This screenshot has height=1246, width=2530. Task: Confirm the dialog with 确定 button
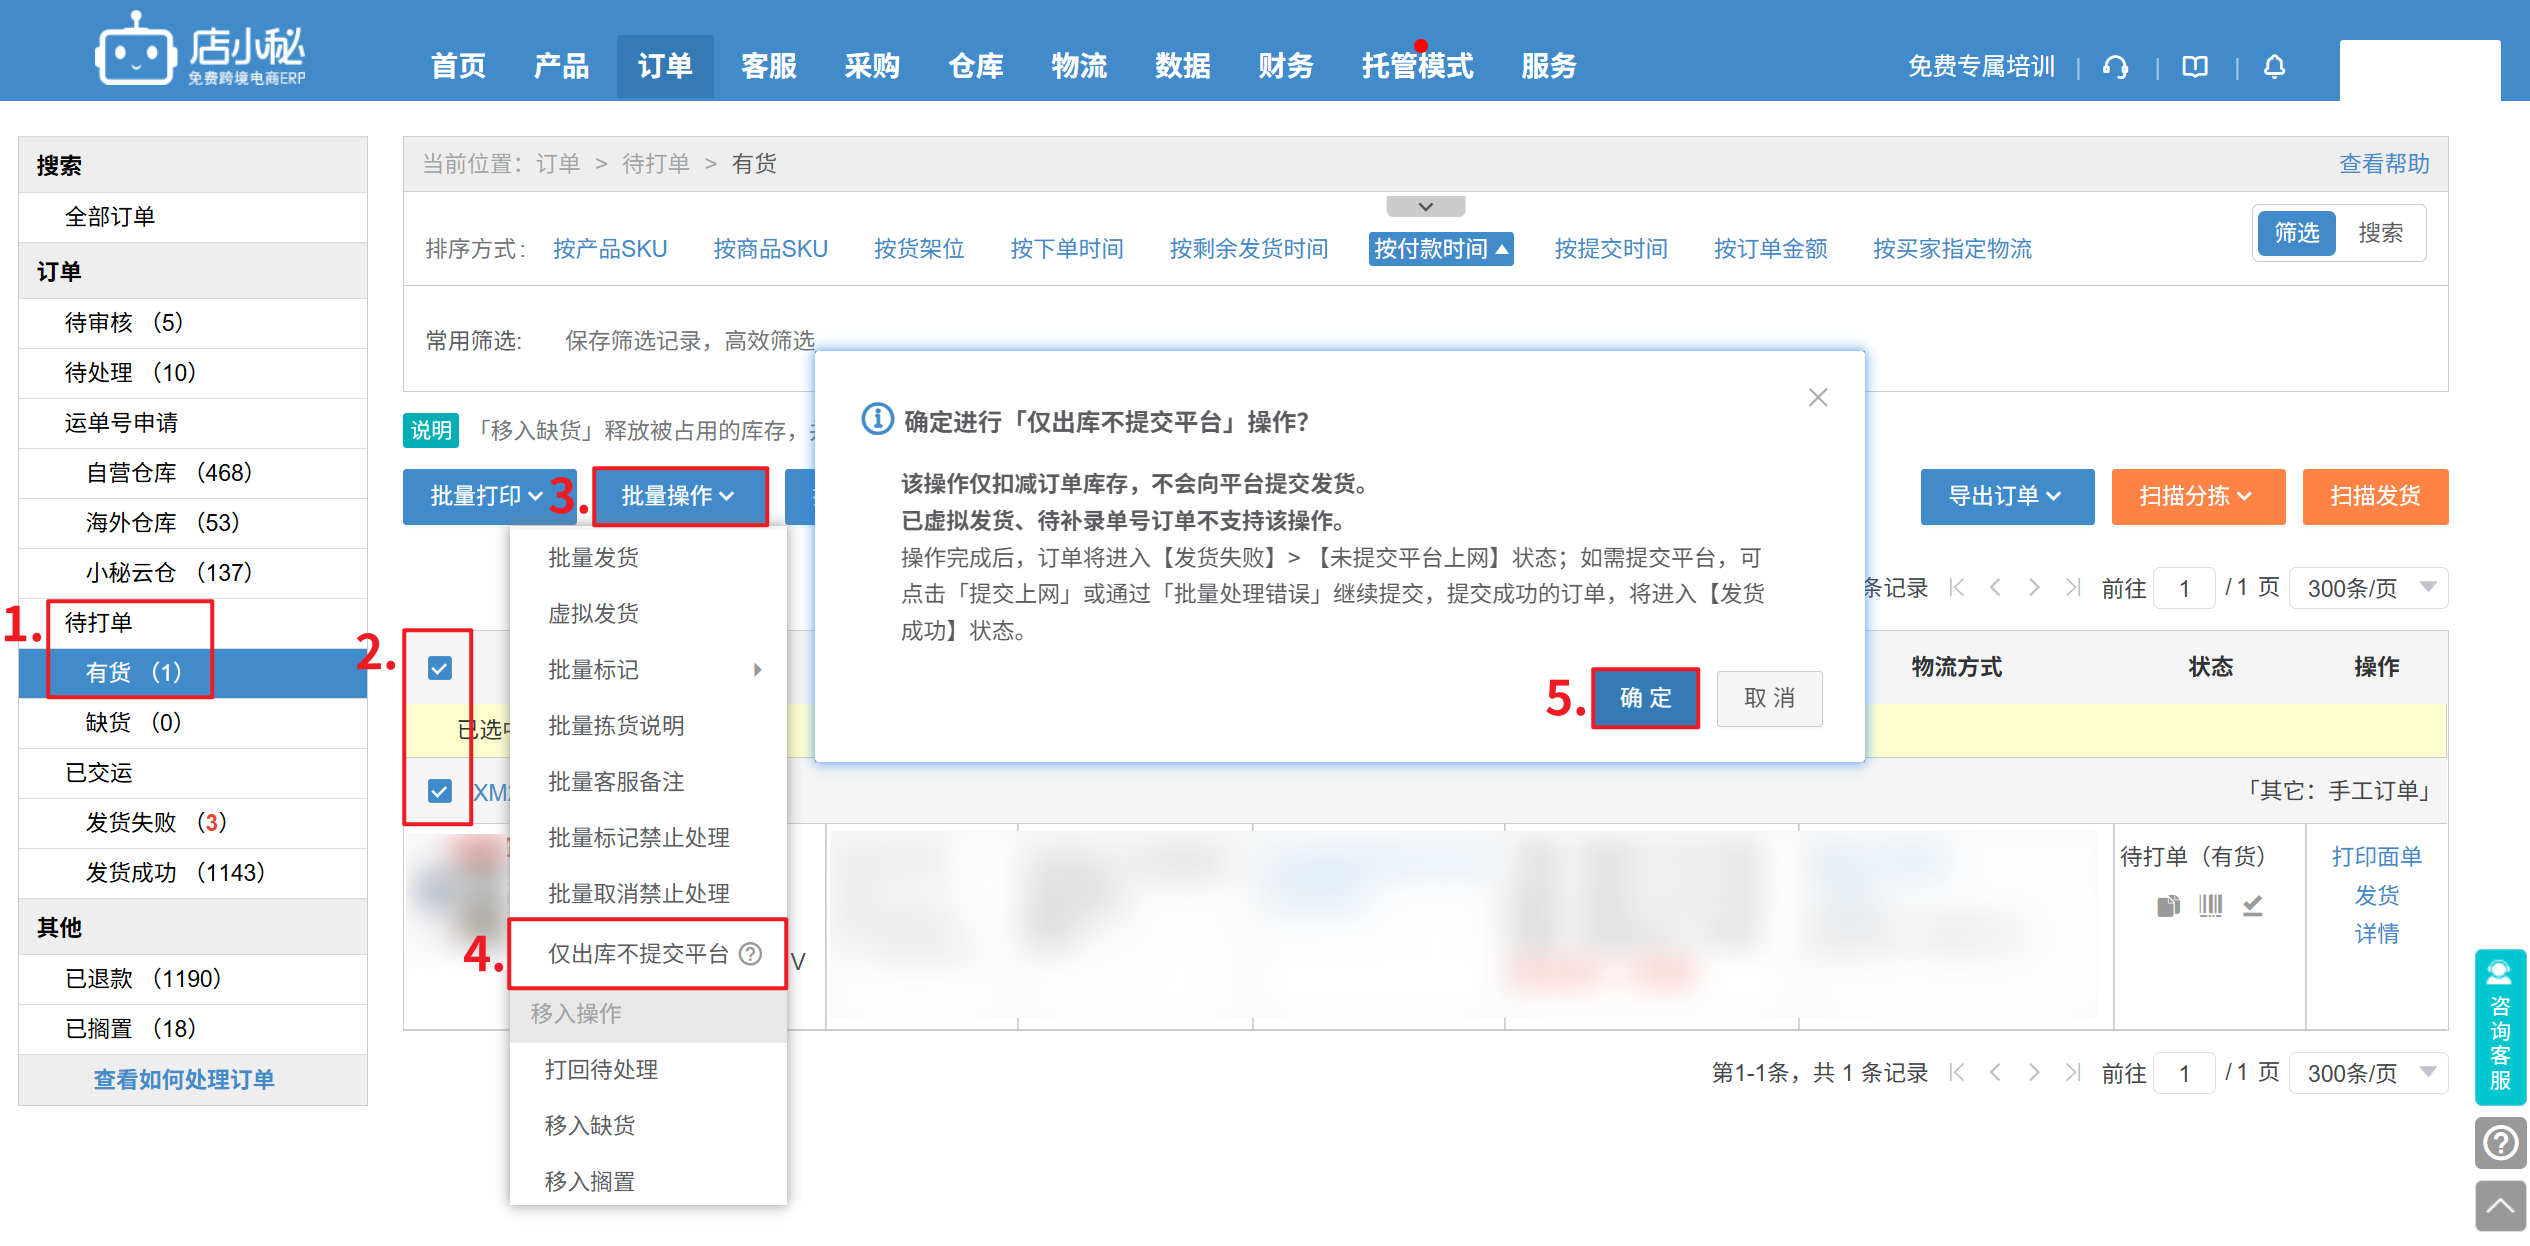pyautogui.click(x=1645, y=698)
